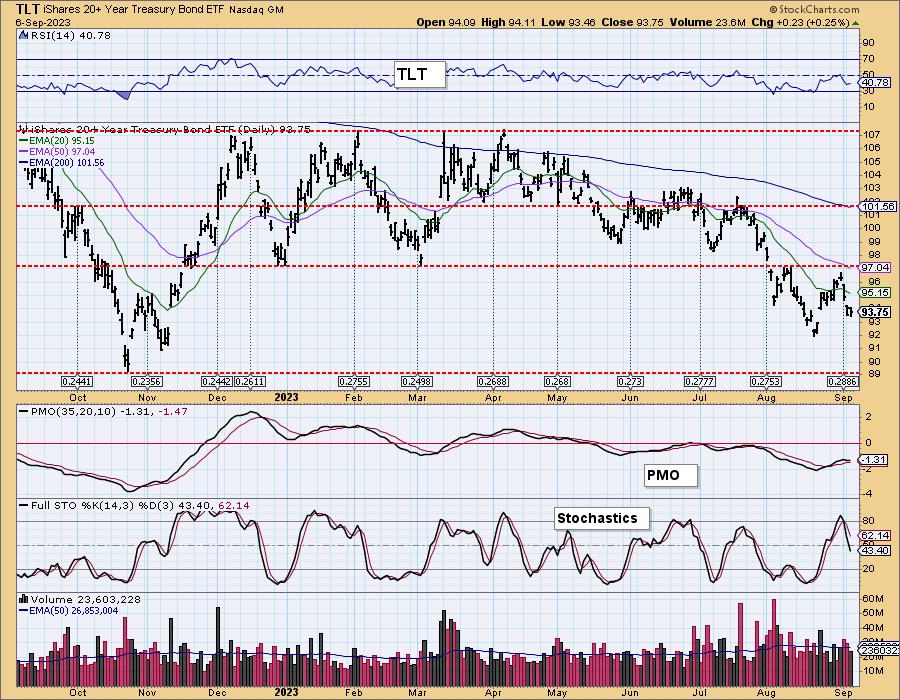The image size is (900, 700).
Task: Click the 0.2755 value box near Feb
Action: 354,382
